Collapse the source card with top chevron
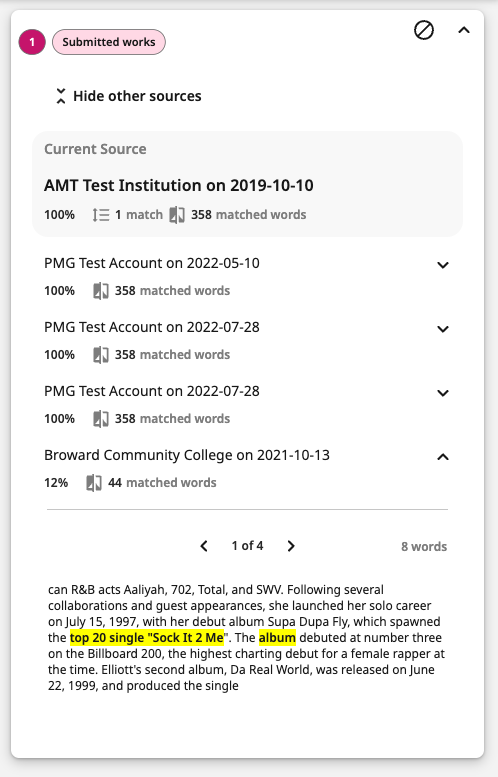Screen dimensions: 498x777 464,30
